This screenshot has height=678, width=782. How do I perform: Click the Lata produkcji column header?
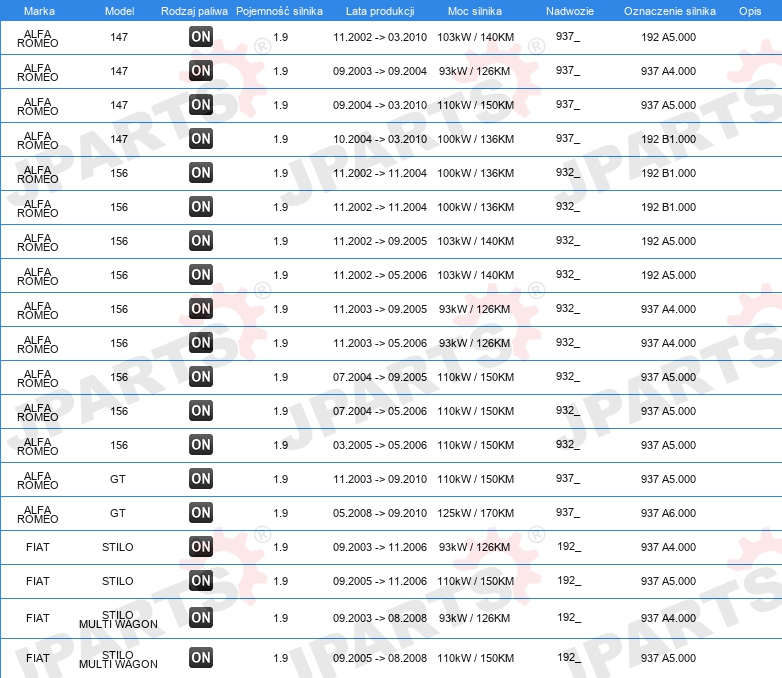click(380, 11)
